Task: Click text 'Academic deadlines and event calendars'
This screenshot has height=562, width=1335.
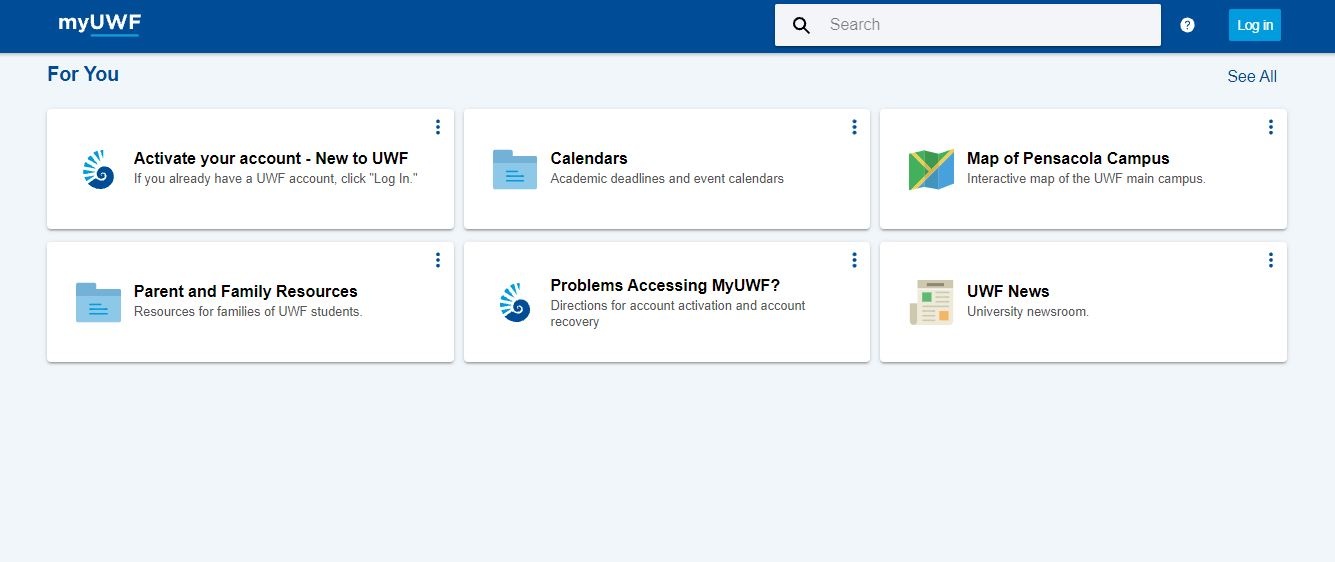Action: [667, 179]
